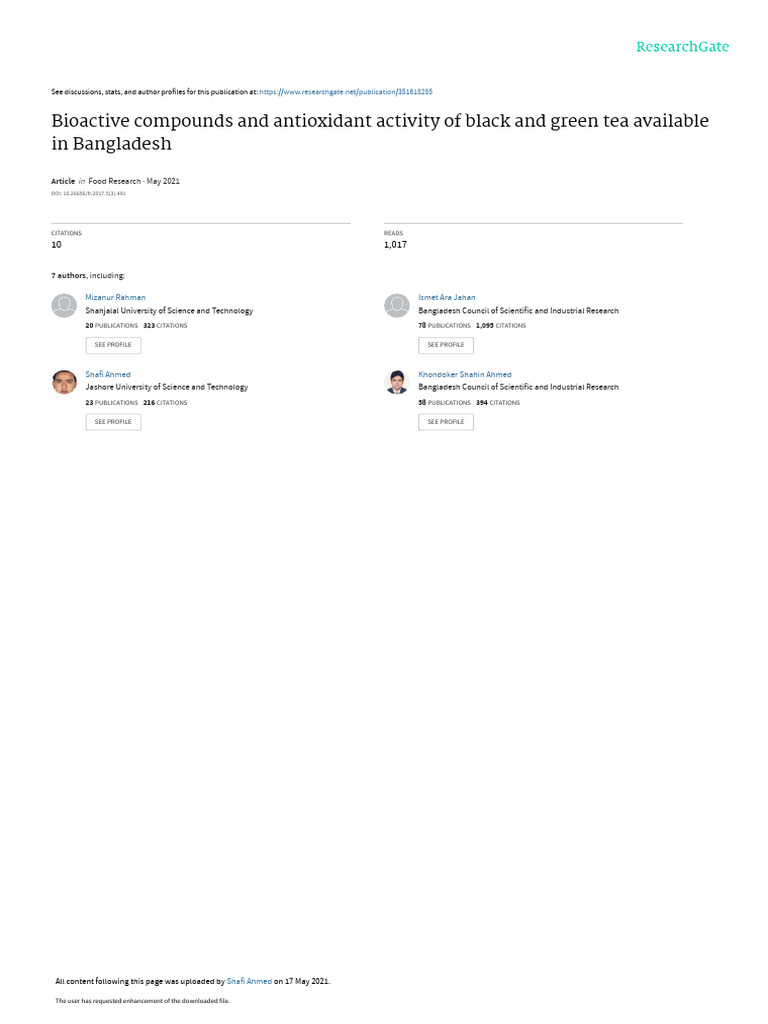Click Ismet Ara Jahan's gray avatar icon
This screenshot has width=768, height=1024.
tap(396, 305)
